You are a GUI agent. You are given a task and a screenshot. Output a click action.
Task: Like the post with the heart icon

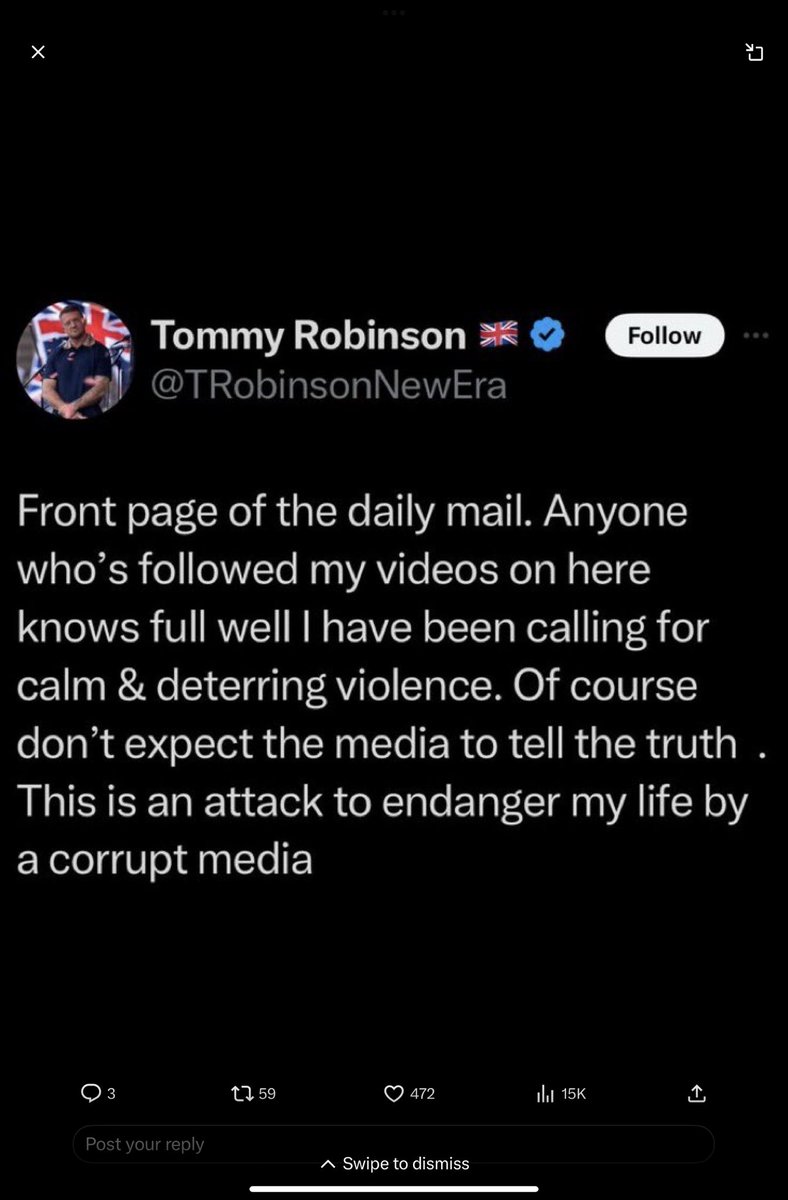pos(394,1094)
